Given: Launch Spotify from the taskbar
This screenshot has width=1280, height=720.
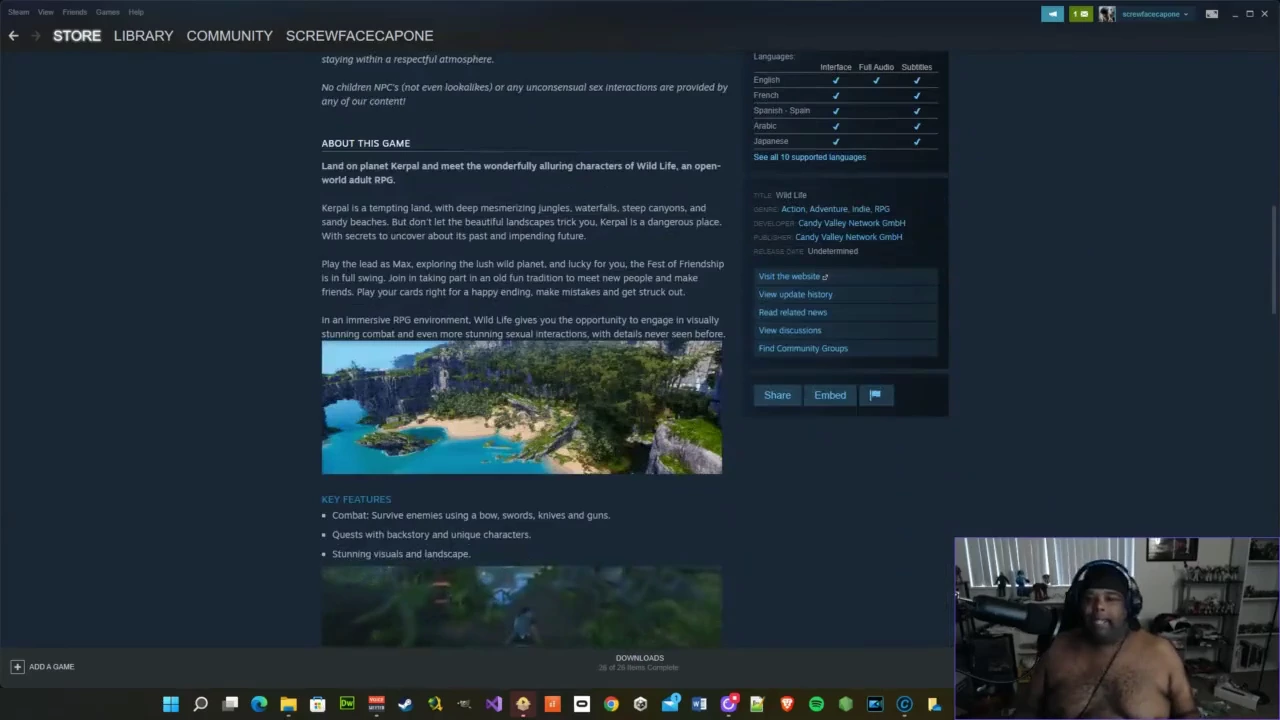Looking at the screenshot, I should (x=816, y=705).
